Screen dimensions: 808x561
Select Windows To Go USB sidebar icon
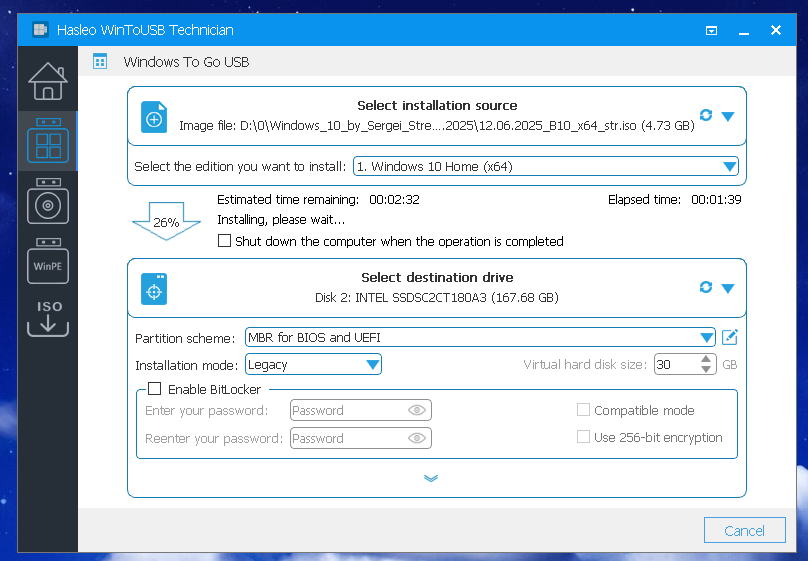47,142
